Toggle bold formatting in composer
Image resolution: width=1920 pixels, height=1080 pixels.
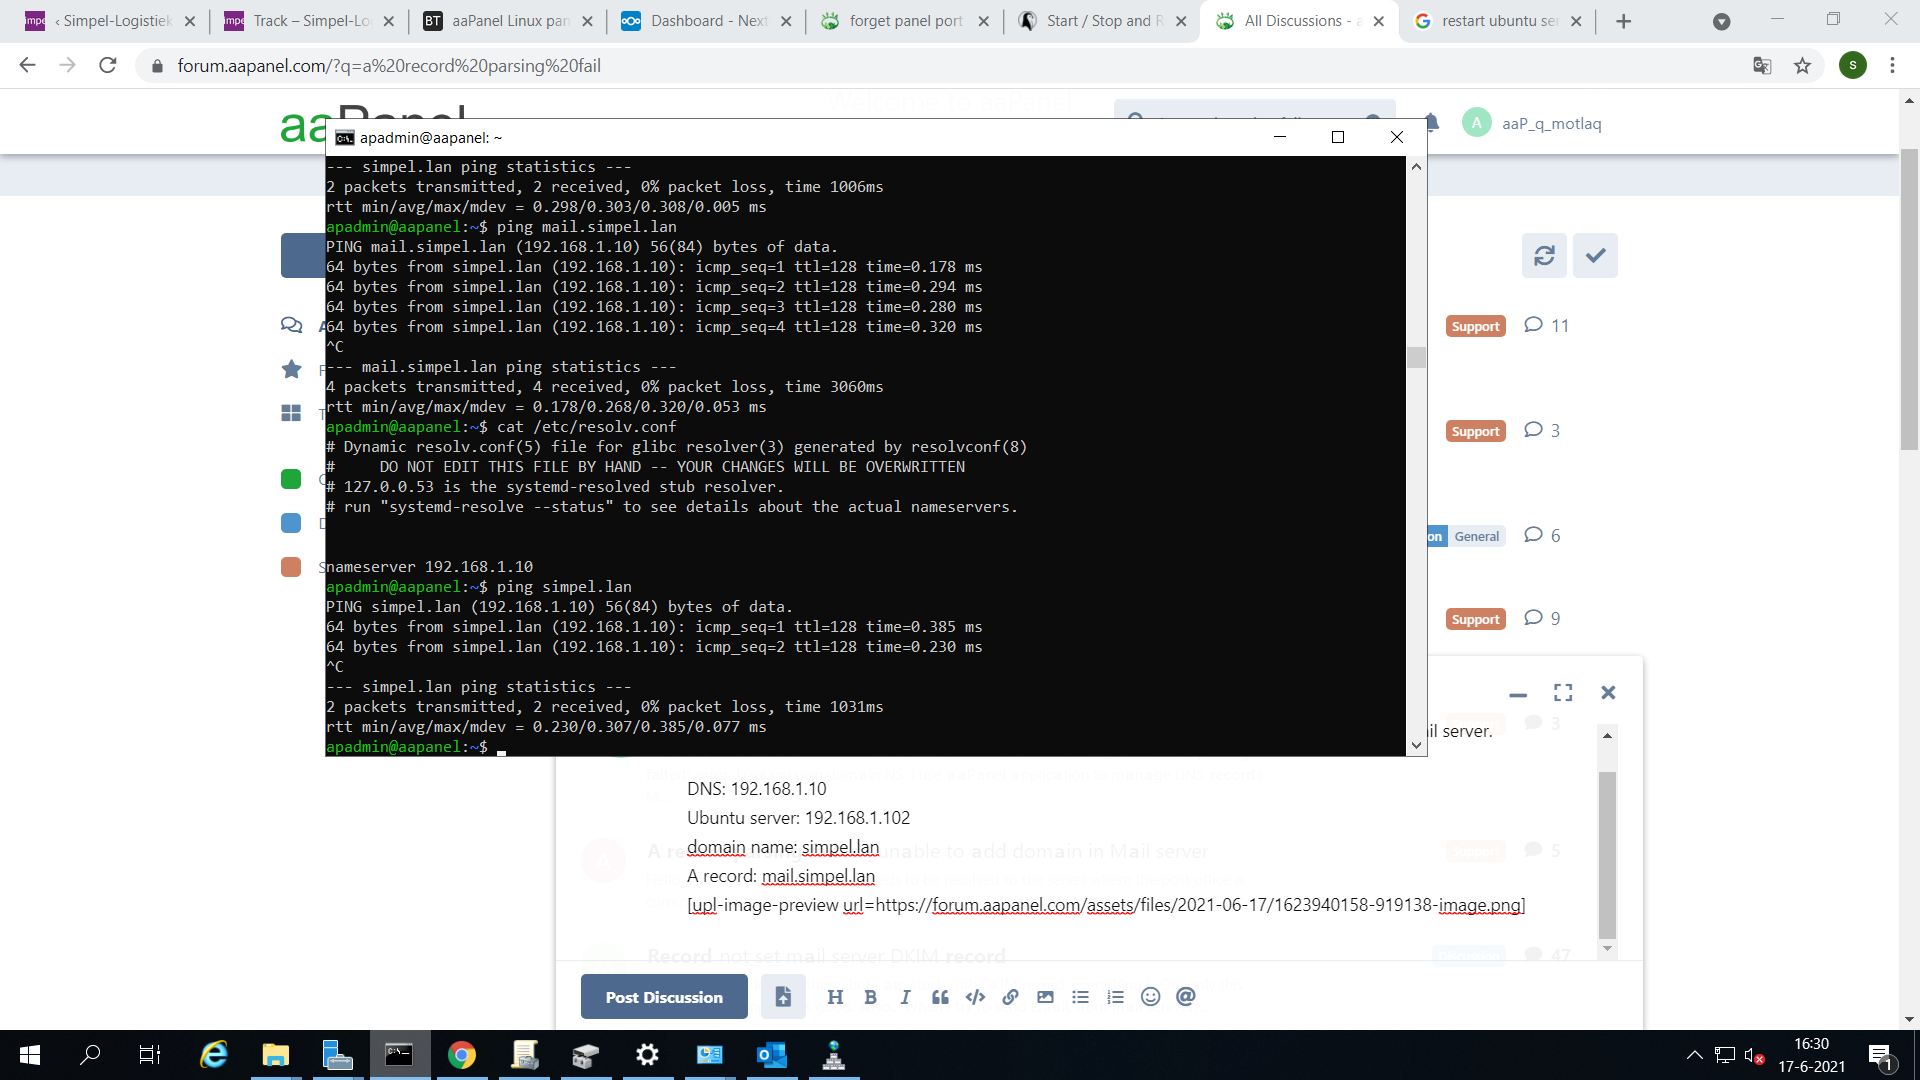(x=870, y=997)
